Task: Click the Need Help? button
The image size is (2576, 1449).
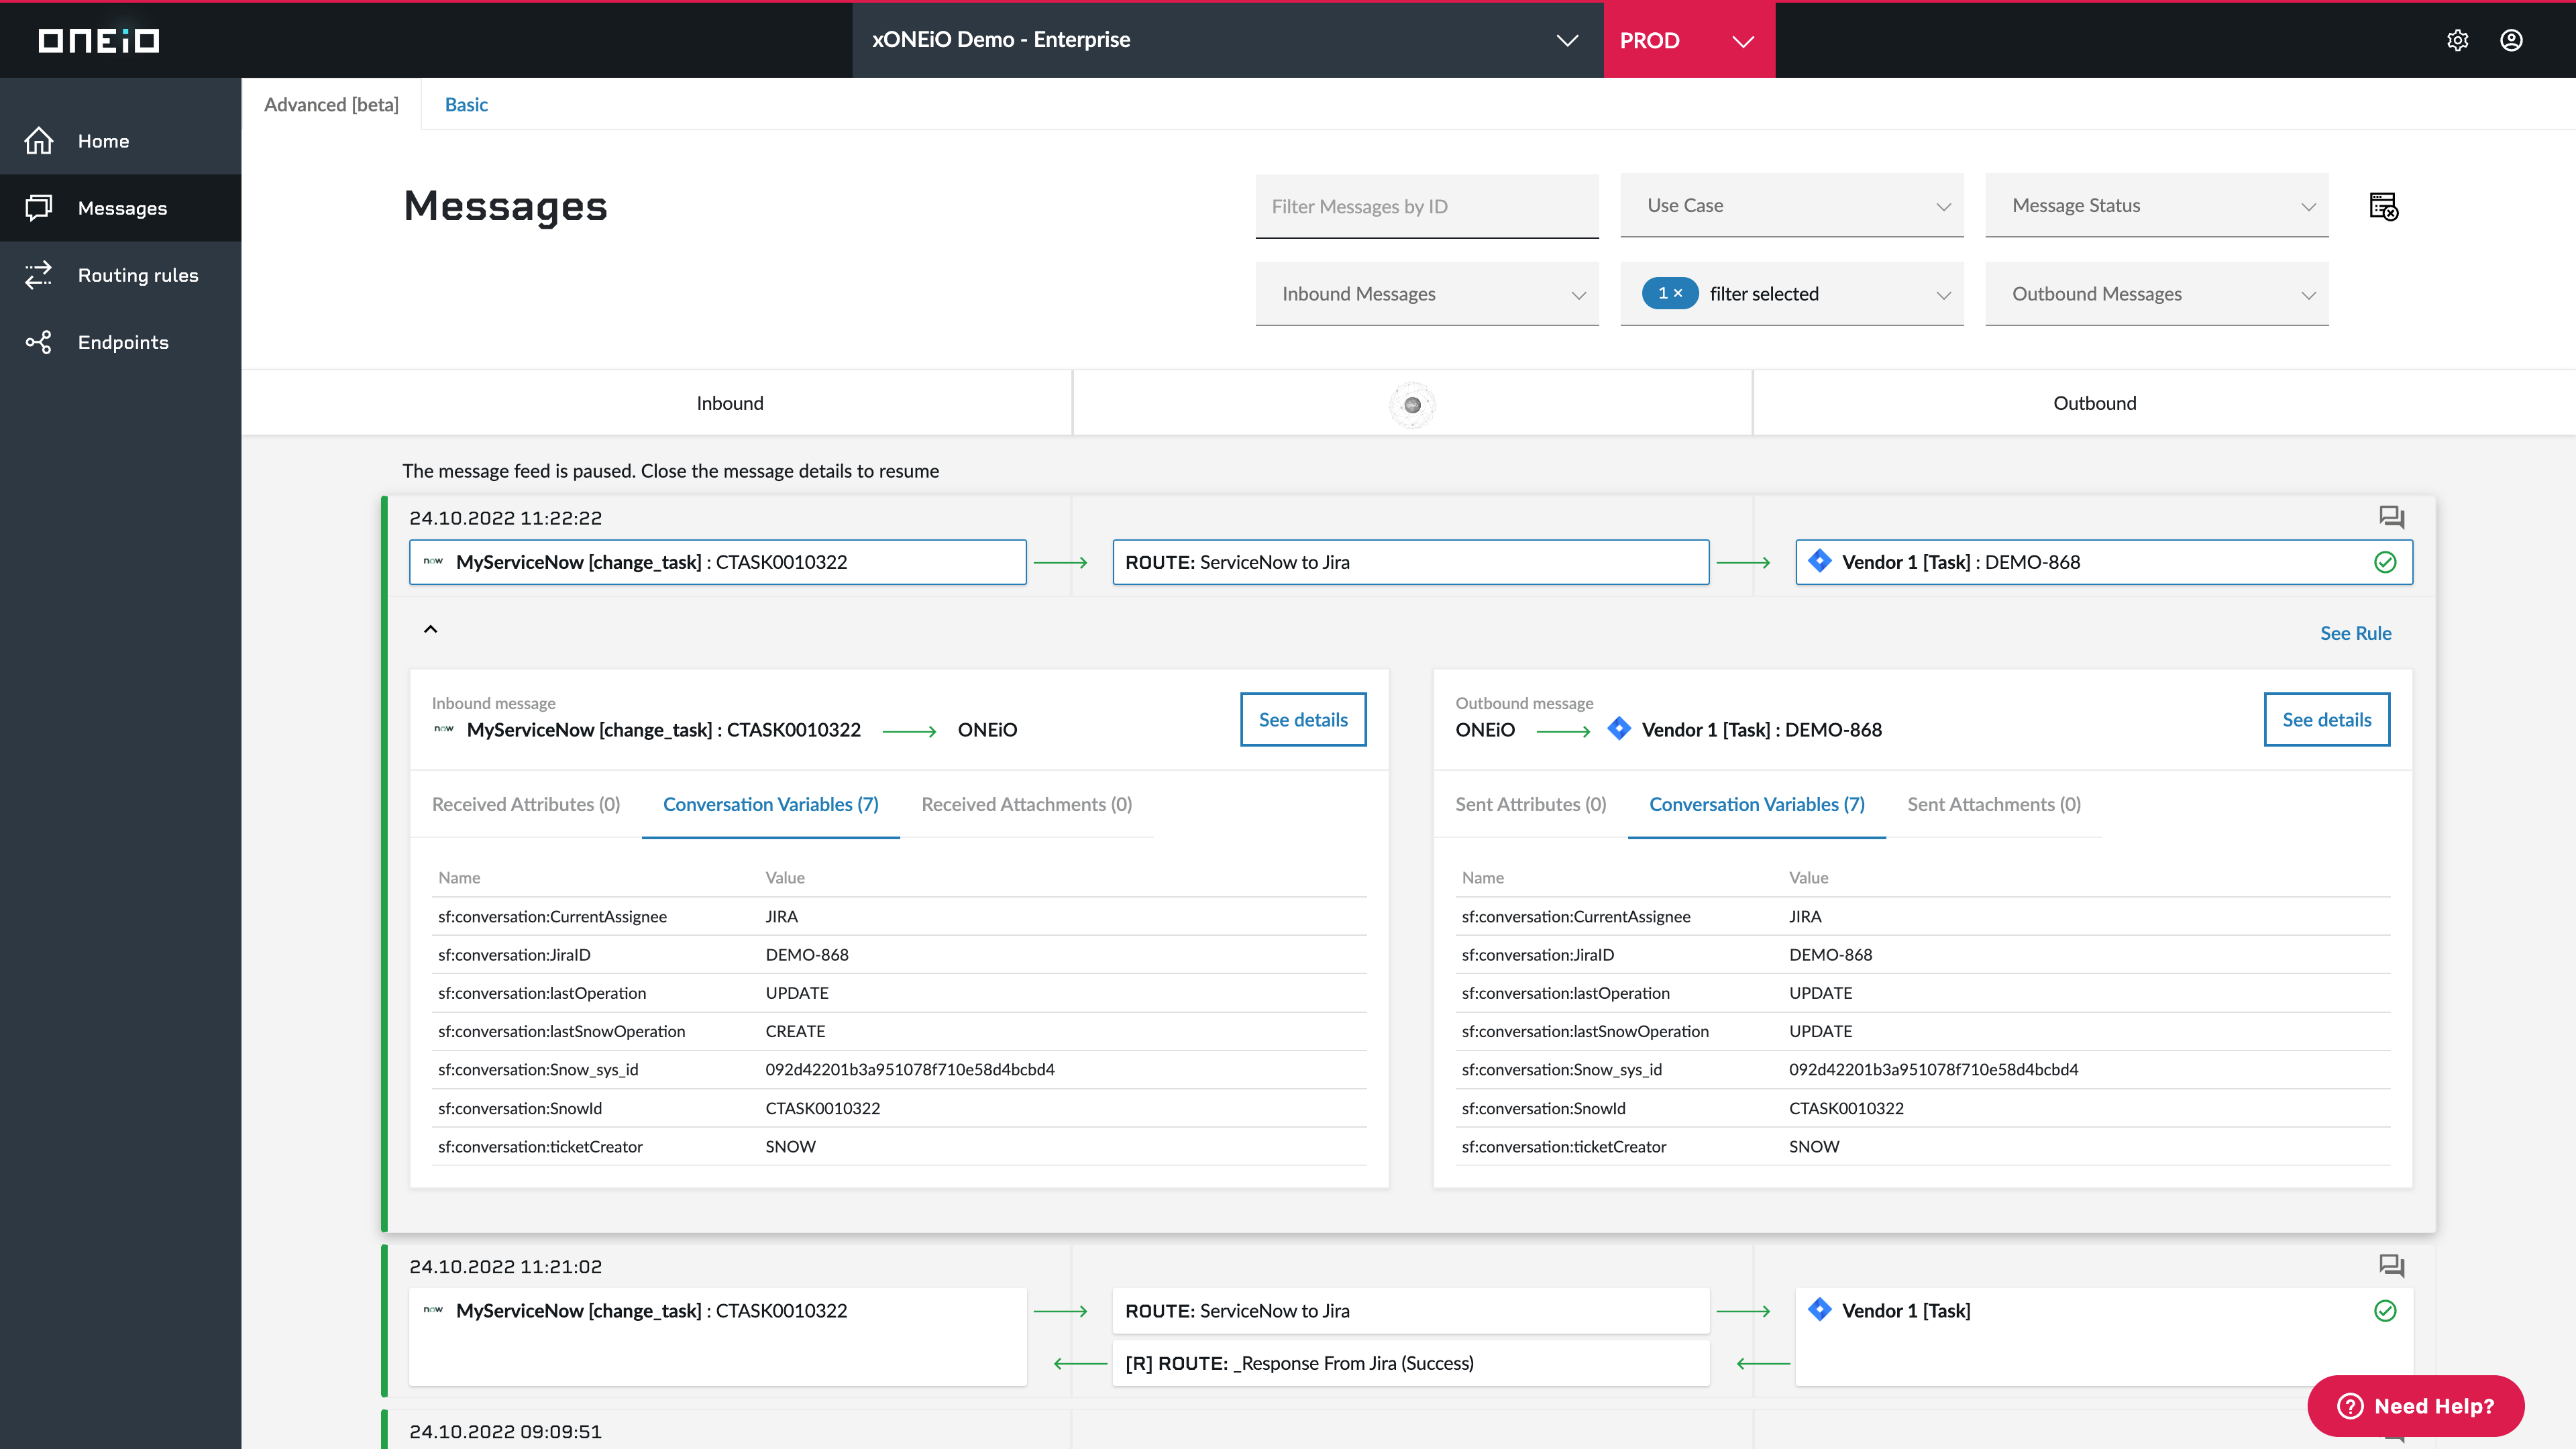Action: pos(2415,1405)
